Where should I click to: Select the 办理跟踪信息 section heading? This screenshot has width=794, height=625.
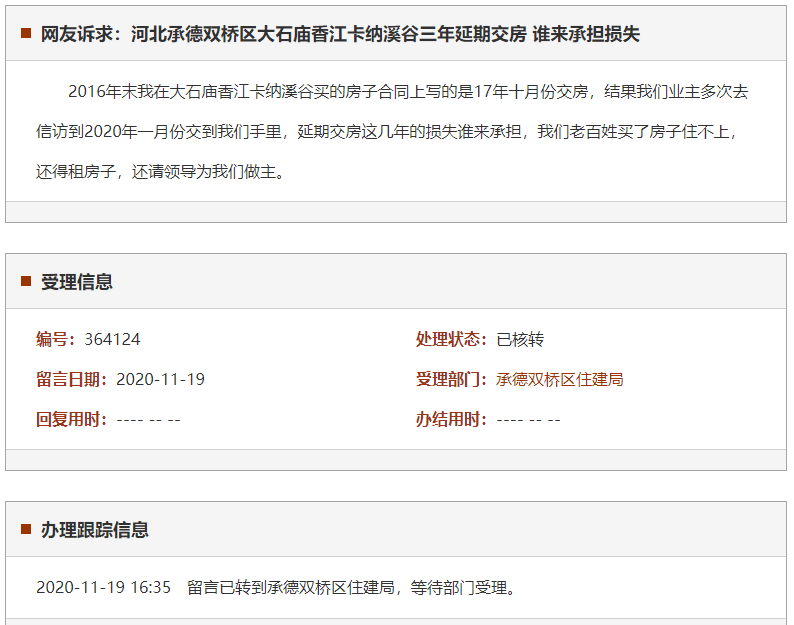(95, 530)
